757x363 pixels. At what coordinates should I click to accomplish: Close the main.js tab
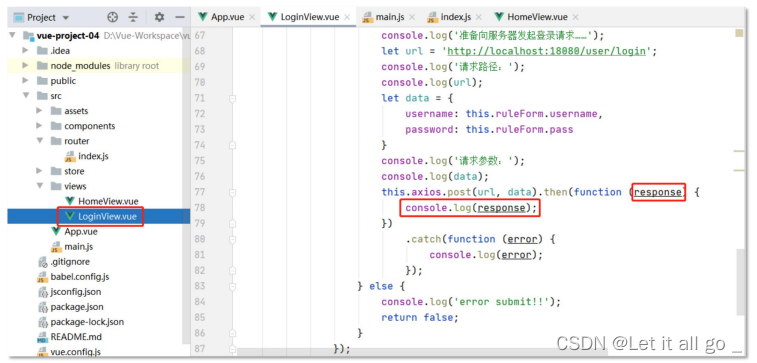[x=412, y=17]
